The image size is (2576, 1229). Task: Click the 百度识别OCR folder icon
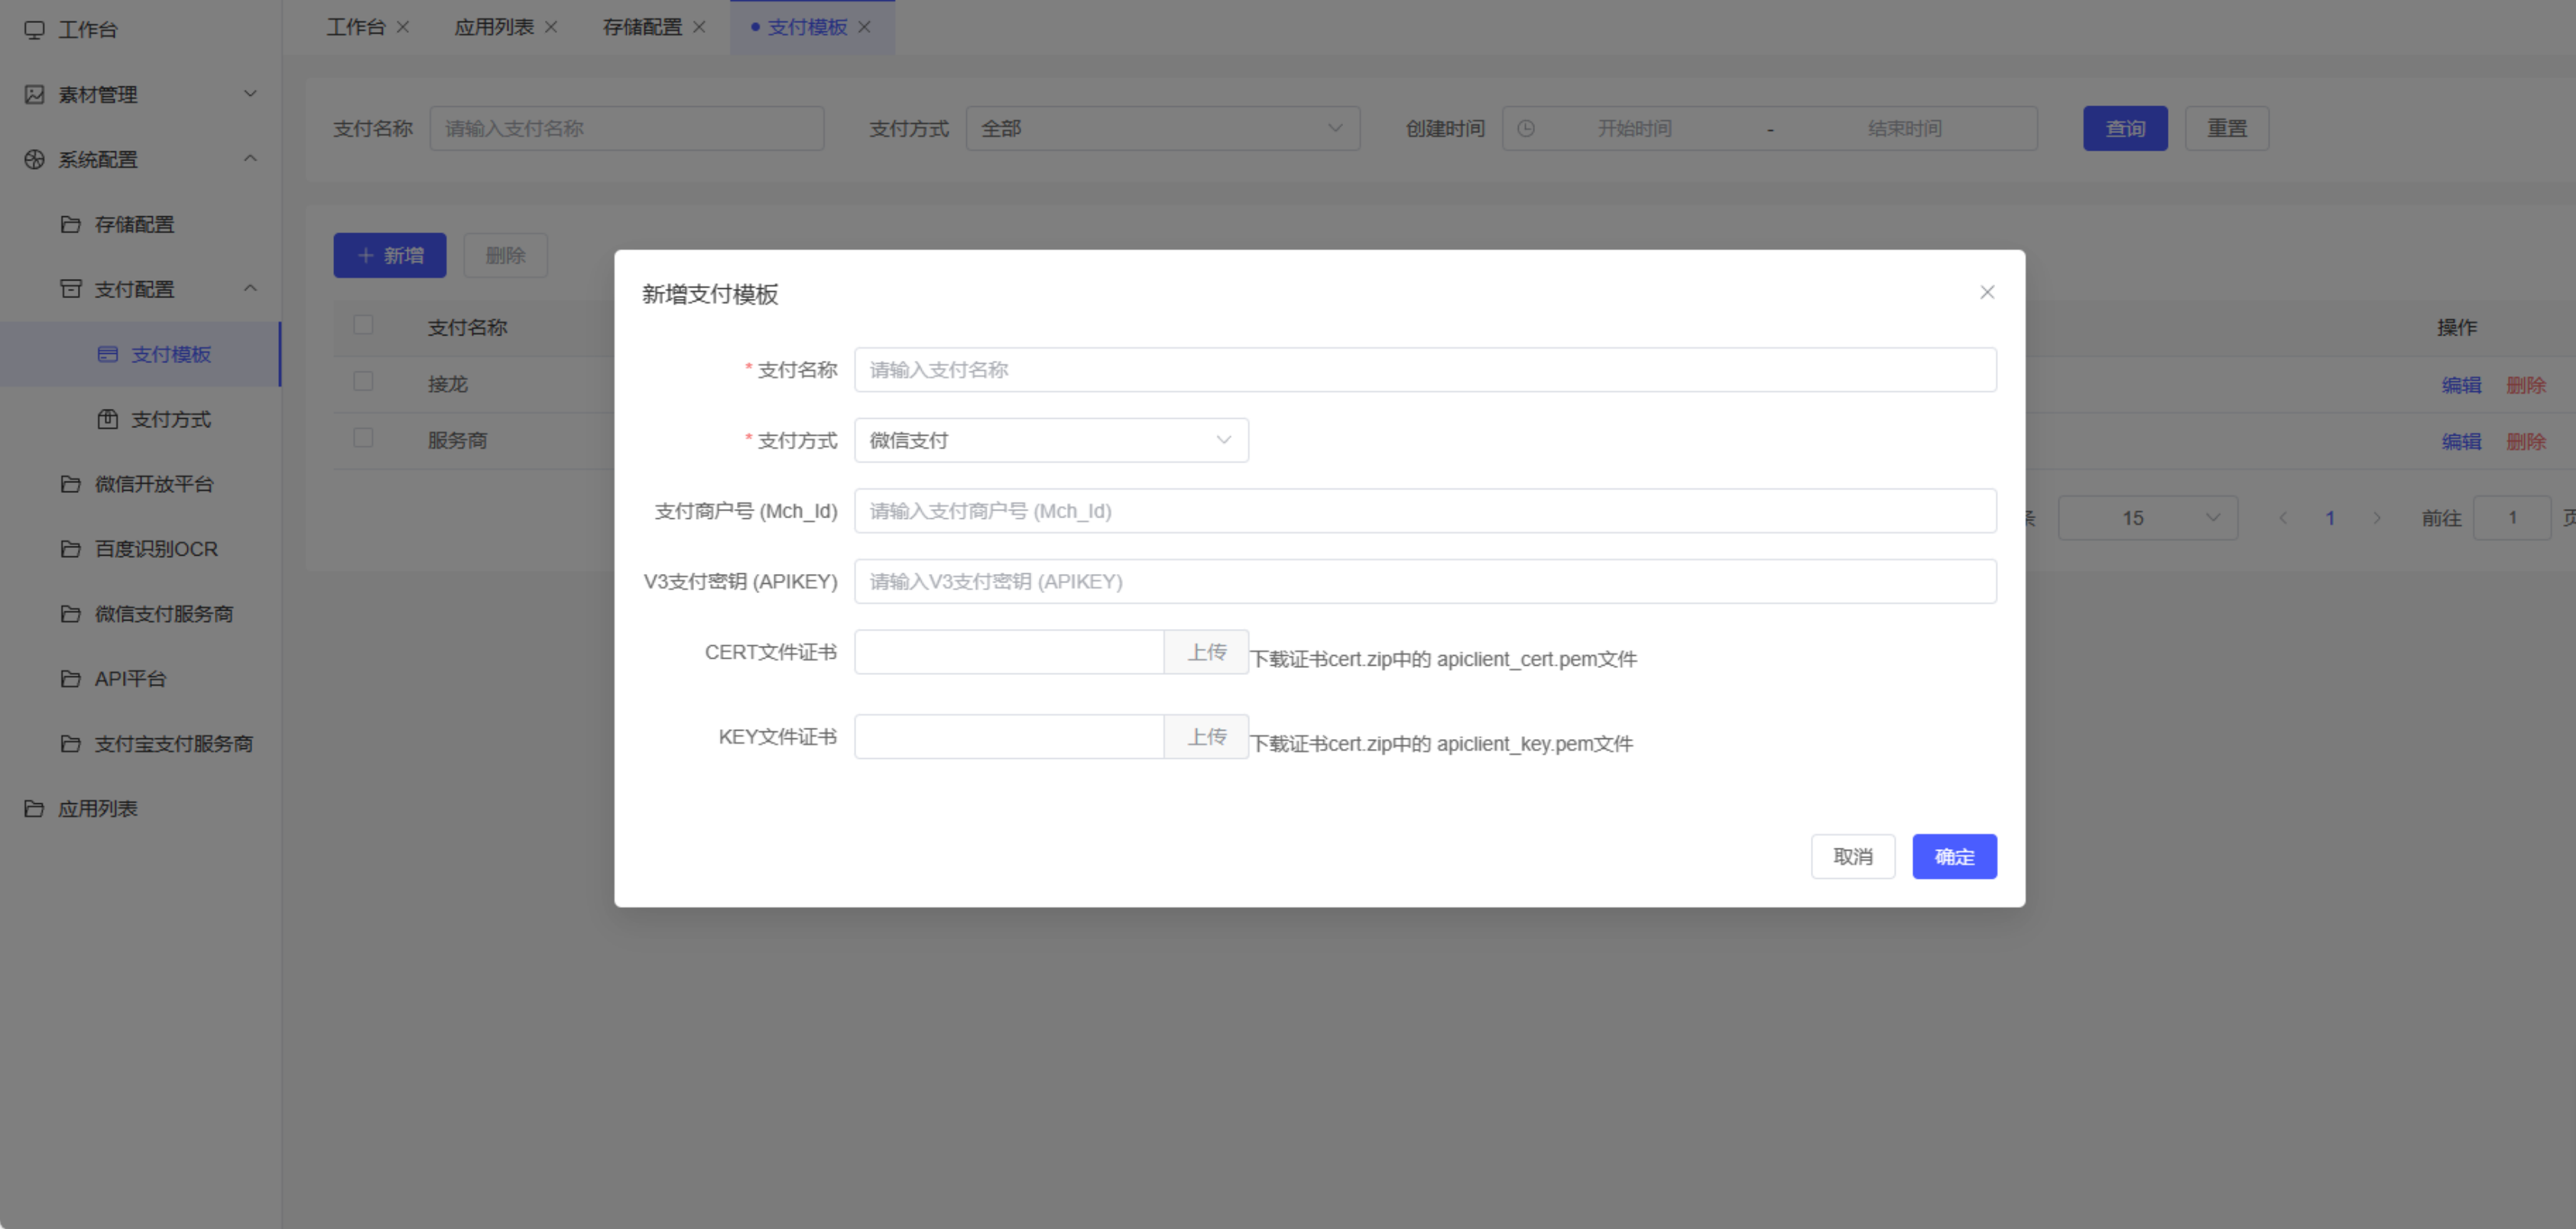click(70, 549)
